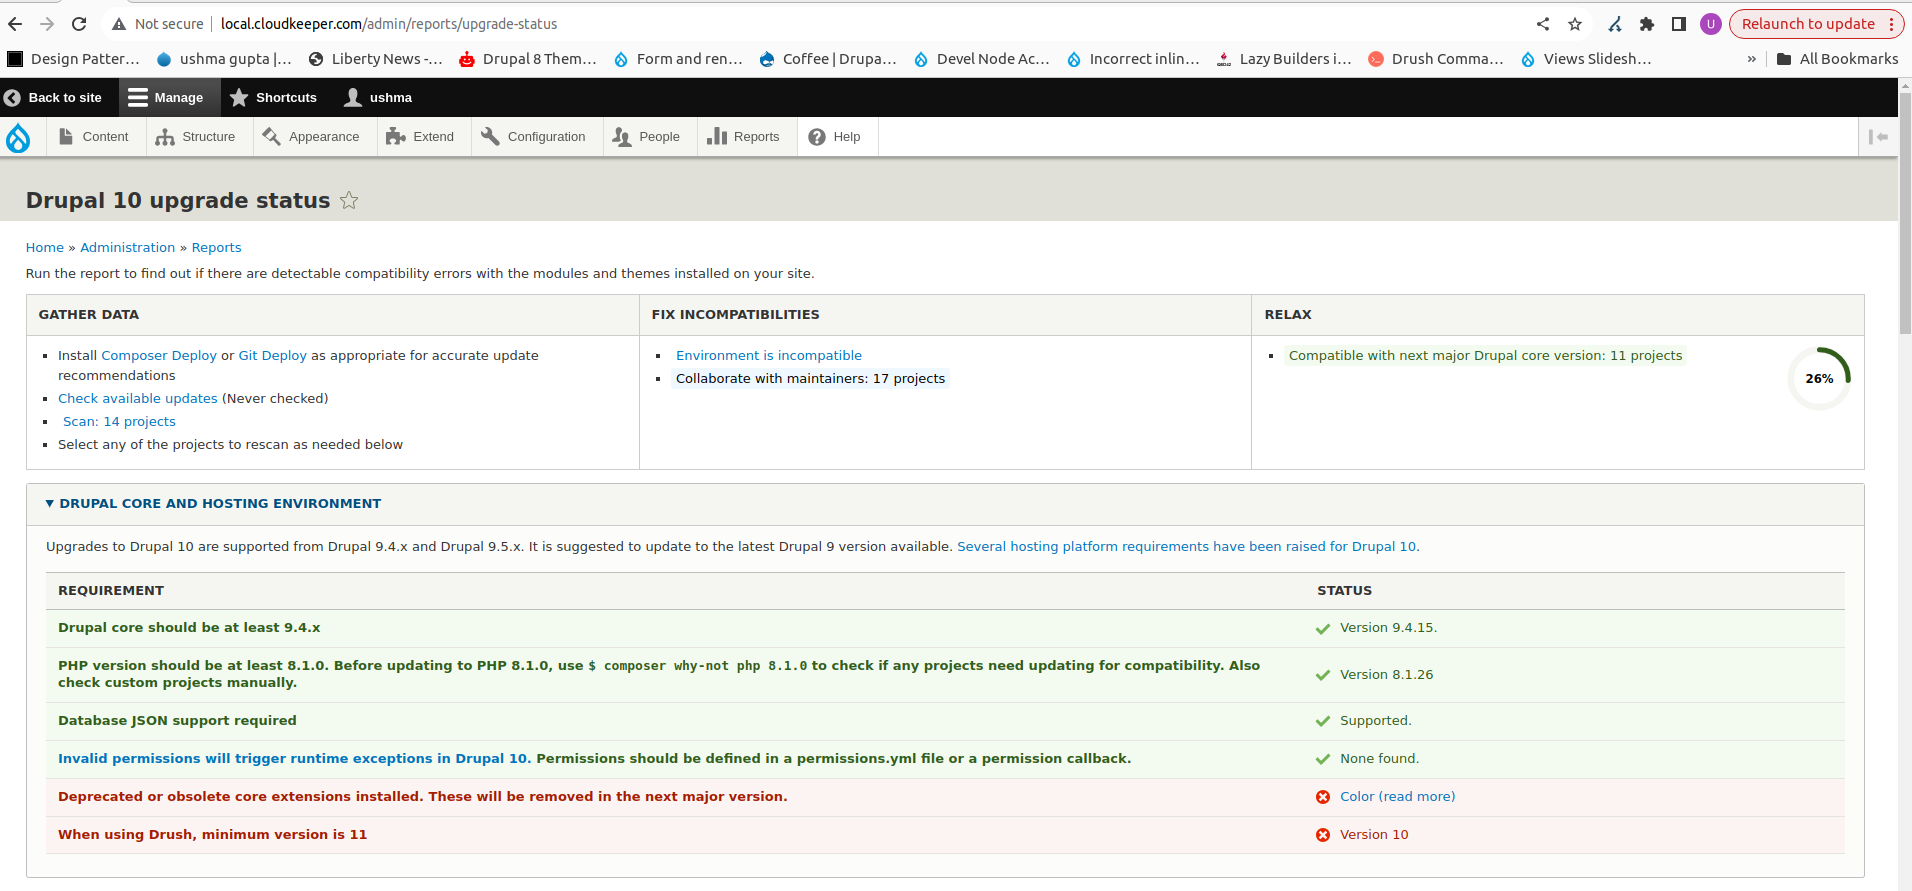Toggle the Manage toolbar menu
Screen dimensions: 1912x891
click(166, 98)
